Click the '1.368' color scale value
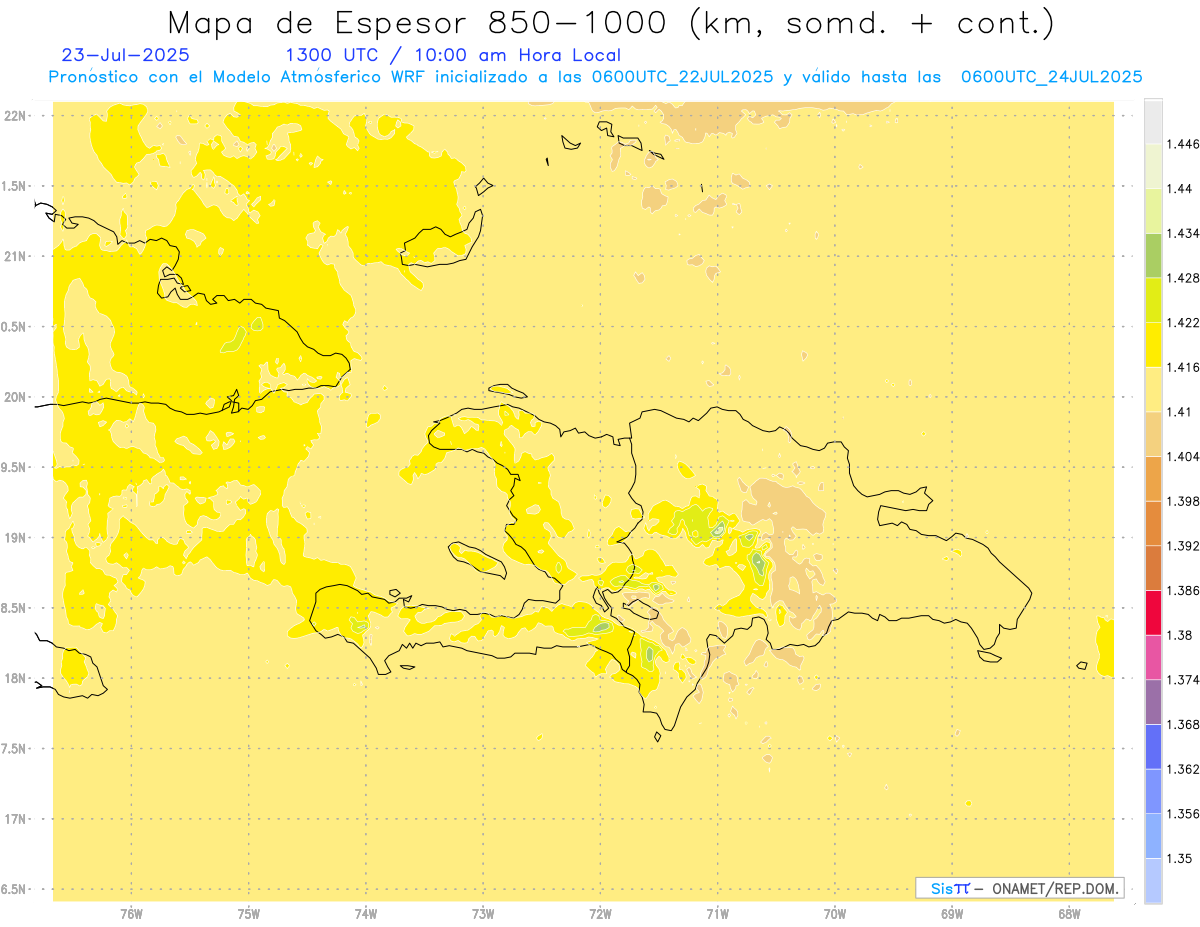Viewport: 1200px width, 927px height. [1183, 724]
